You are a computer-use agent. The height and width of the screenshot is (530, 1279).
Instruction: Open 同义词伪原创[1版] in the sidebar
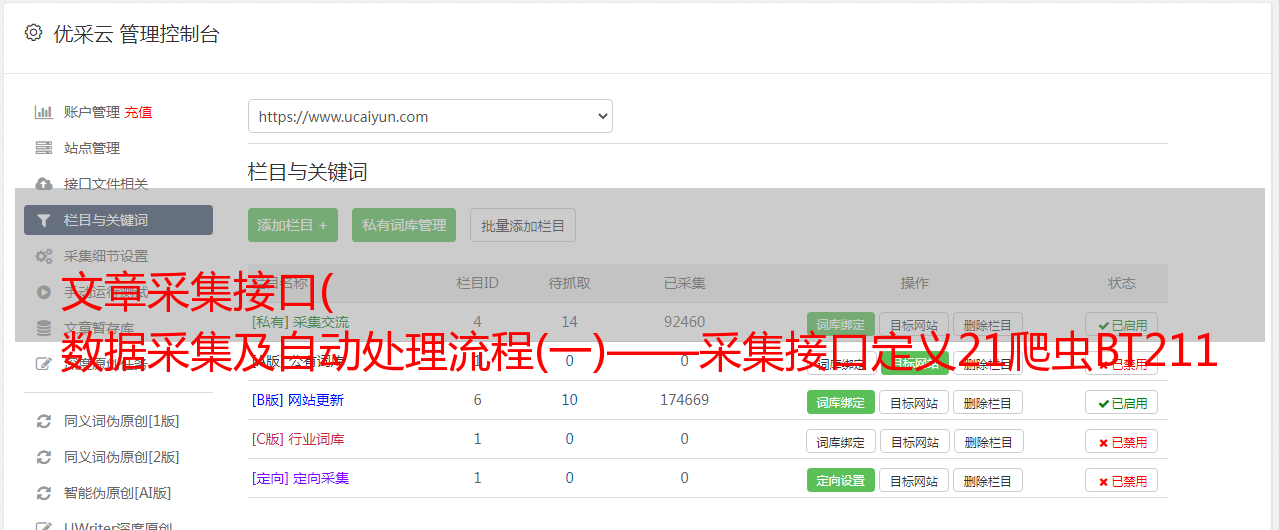[122, 421]
